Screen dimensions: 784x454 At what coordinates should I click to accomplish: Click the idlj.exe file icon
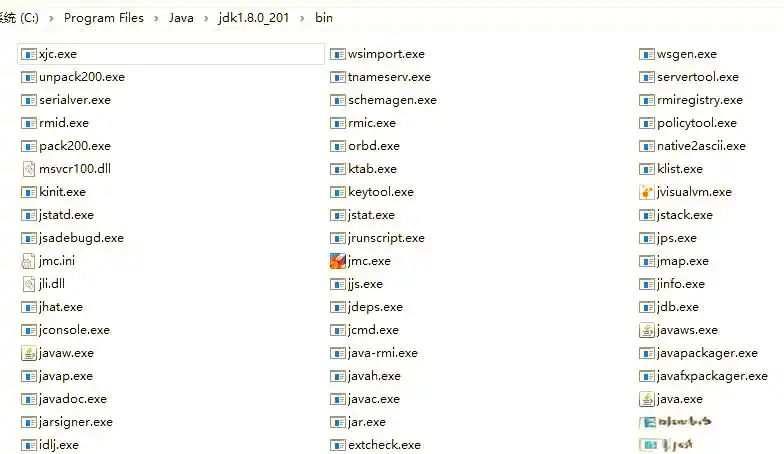(x=29, y=445)
